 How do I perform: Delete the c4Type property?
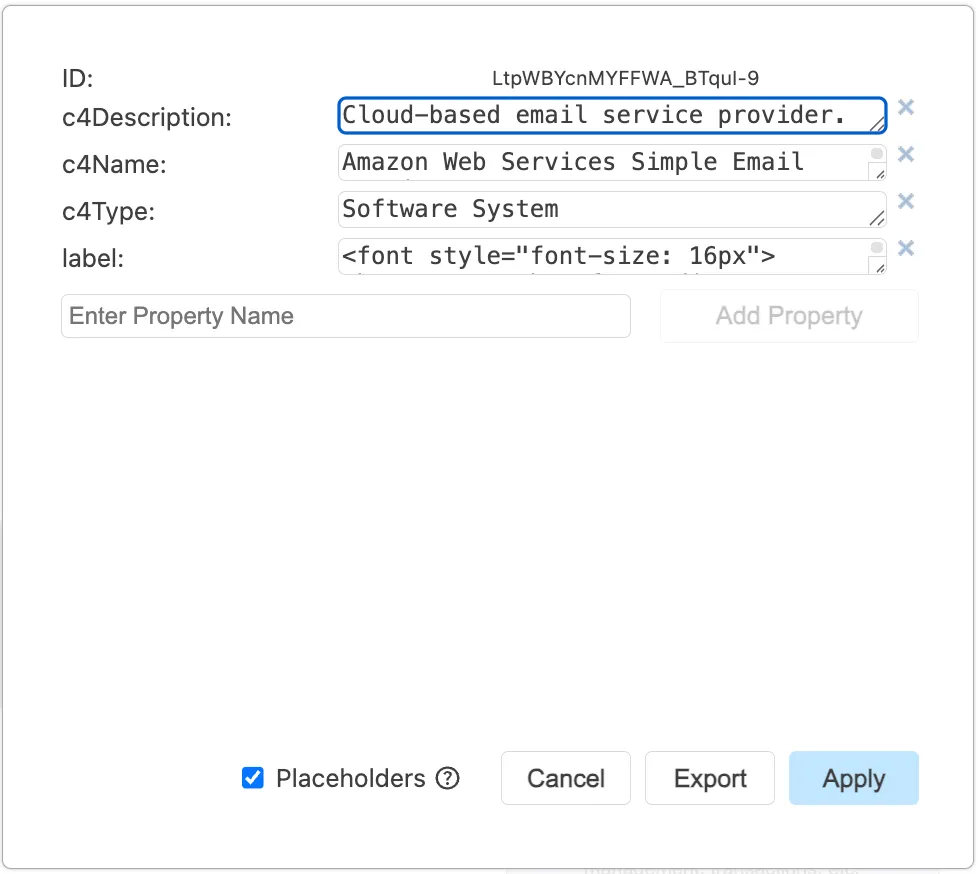click(x=905, y=201)
